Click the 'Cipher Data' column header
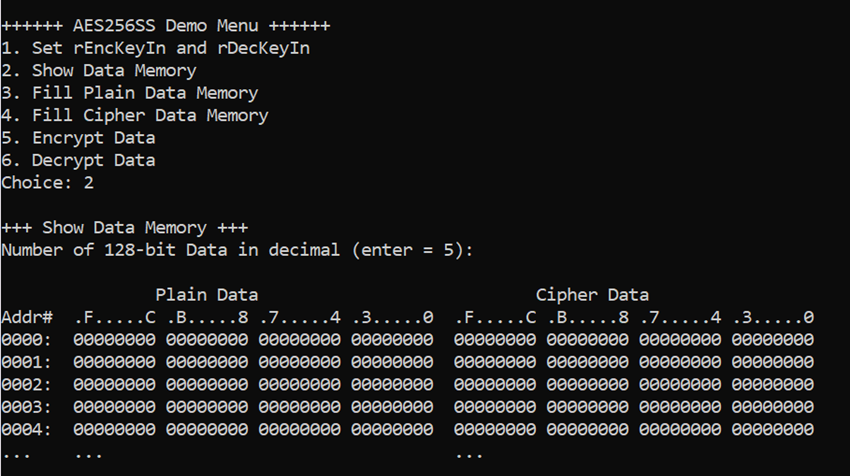 (x=592, y=295)
